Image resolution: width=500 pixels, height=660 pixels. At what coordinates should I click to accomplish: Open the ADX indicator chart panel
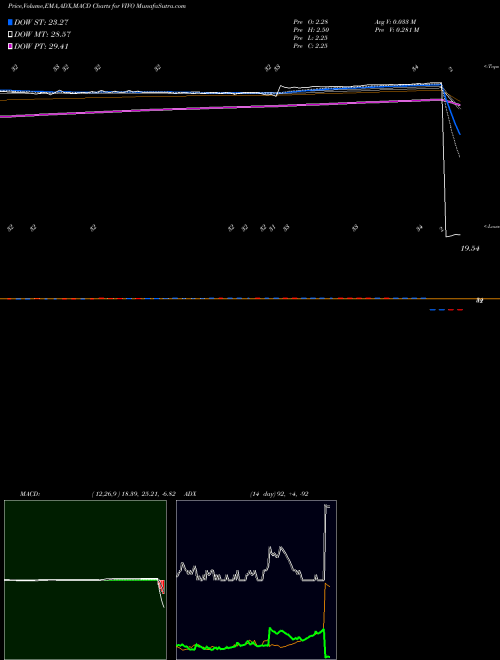pos(256,580)
